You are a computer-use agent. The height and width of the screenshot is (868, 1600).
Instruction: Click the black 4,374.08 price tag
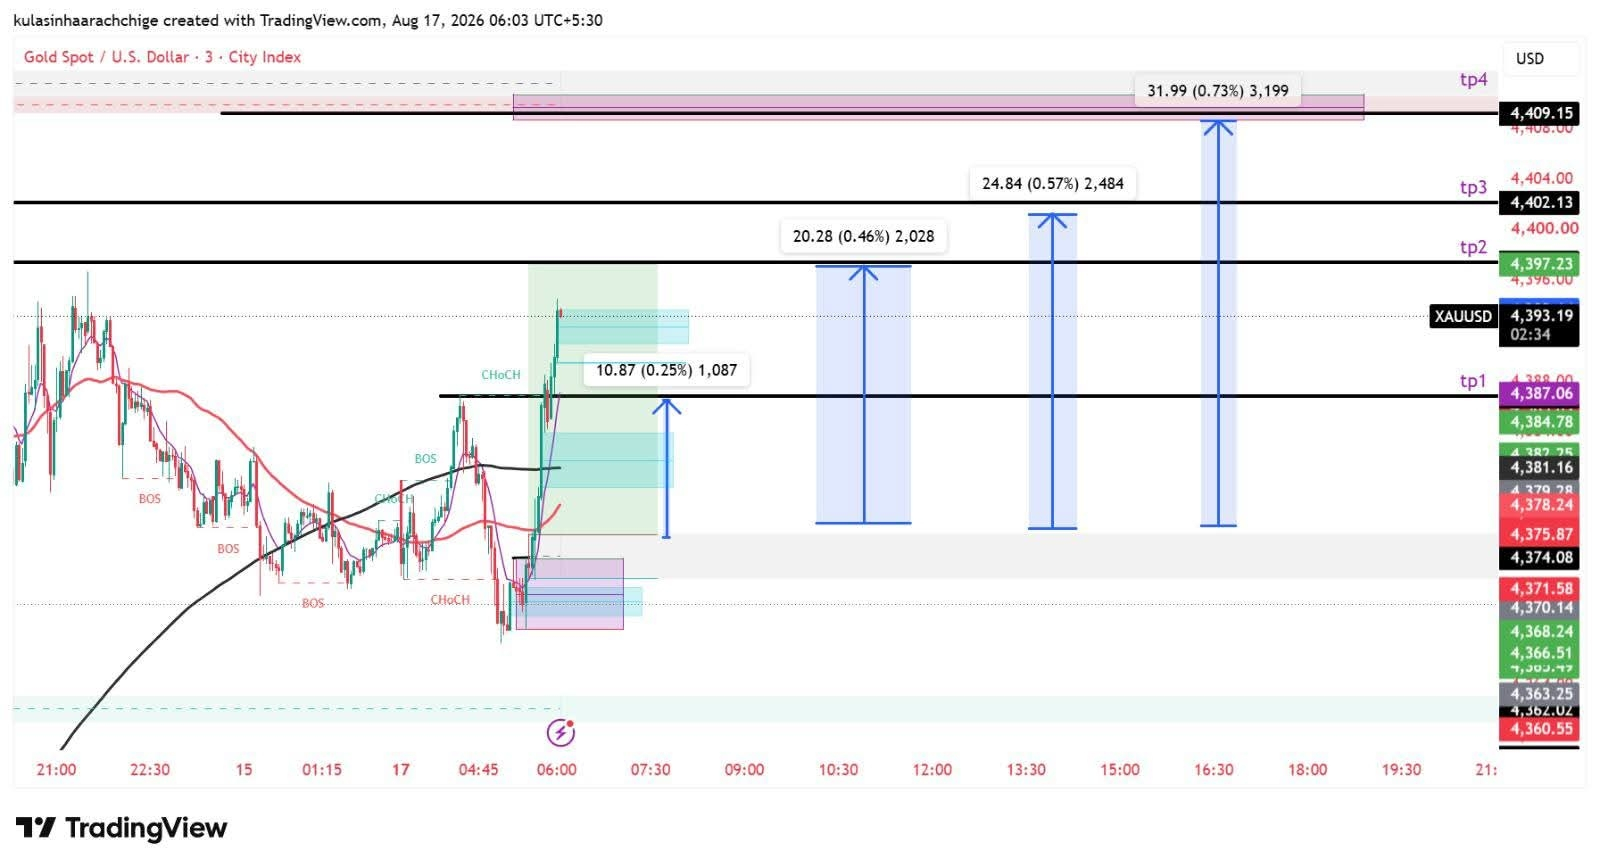click(x=1540, y=557)
